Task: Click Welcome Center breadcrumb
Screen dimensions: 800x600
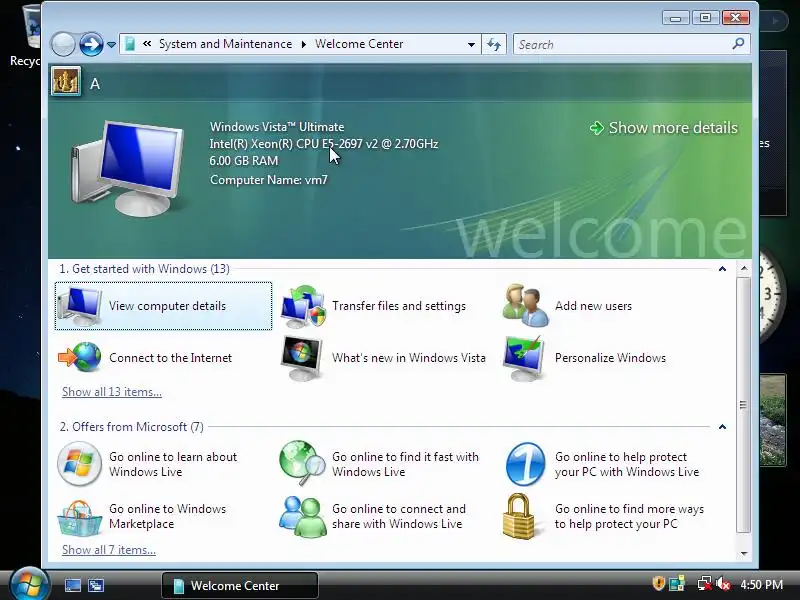Action: coord(359,44)
